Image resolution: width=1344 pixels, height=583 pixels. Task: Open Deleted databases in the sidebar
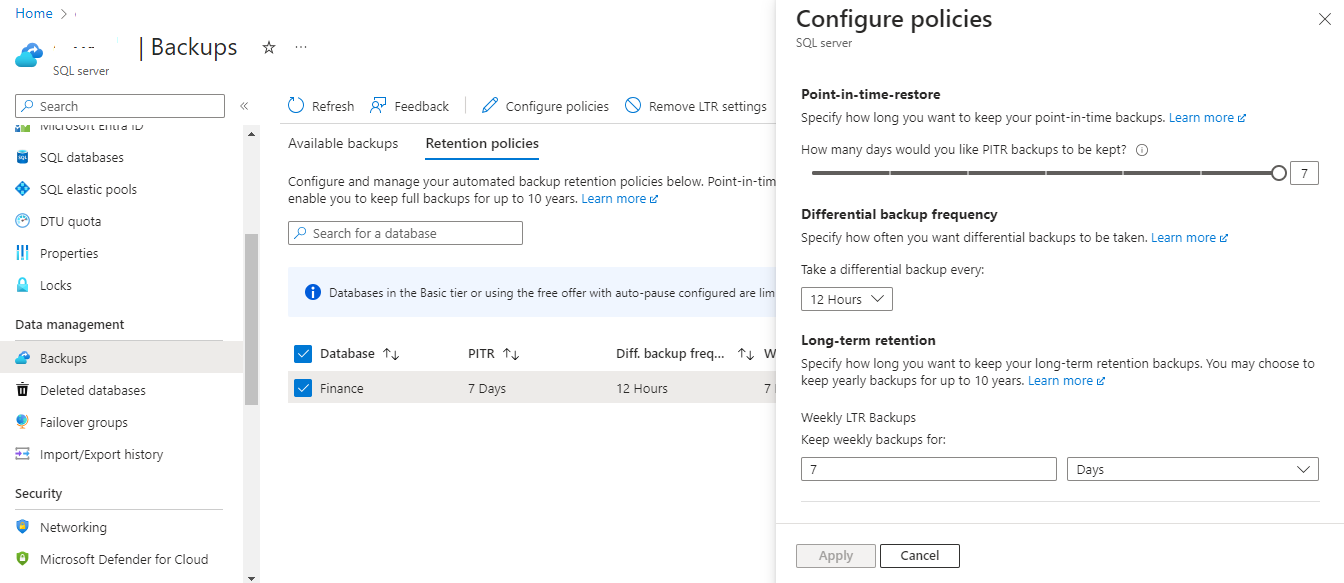click(x=93, y=390)
